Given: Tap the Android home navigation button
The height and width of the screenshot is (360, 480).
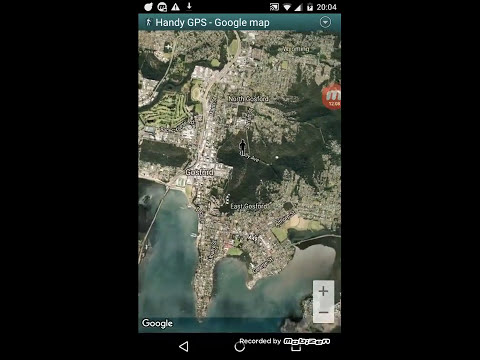Looking at the screenshot, I should [x=239, y=347].
